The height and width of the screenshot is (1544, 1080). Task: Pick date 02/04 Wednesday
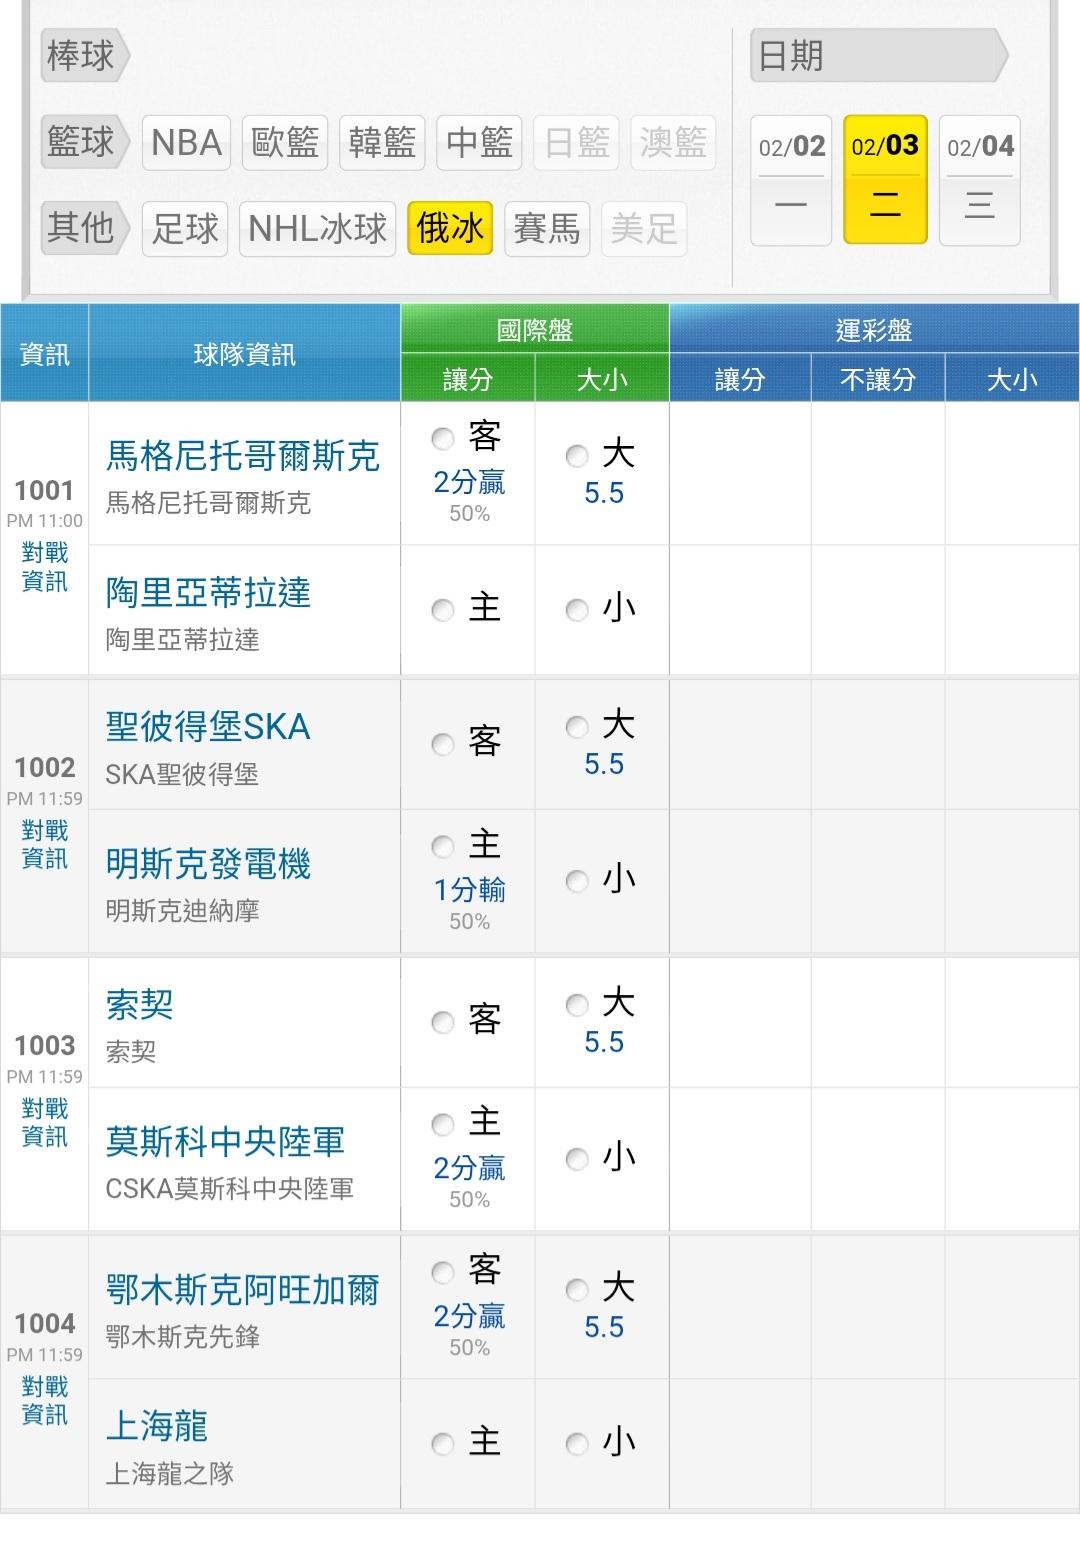pos(979,180)
